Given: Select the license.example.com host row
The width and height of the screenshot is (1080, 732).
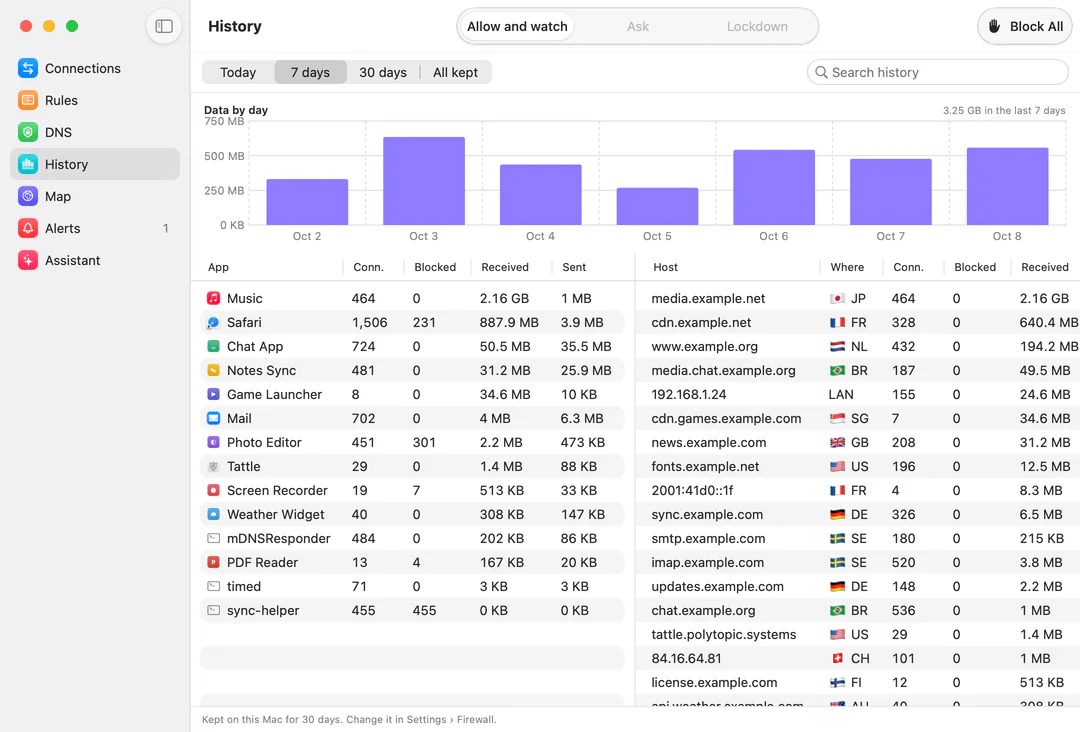Looking at the screenshot, I should (x=858, y=682).
